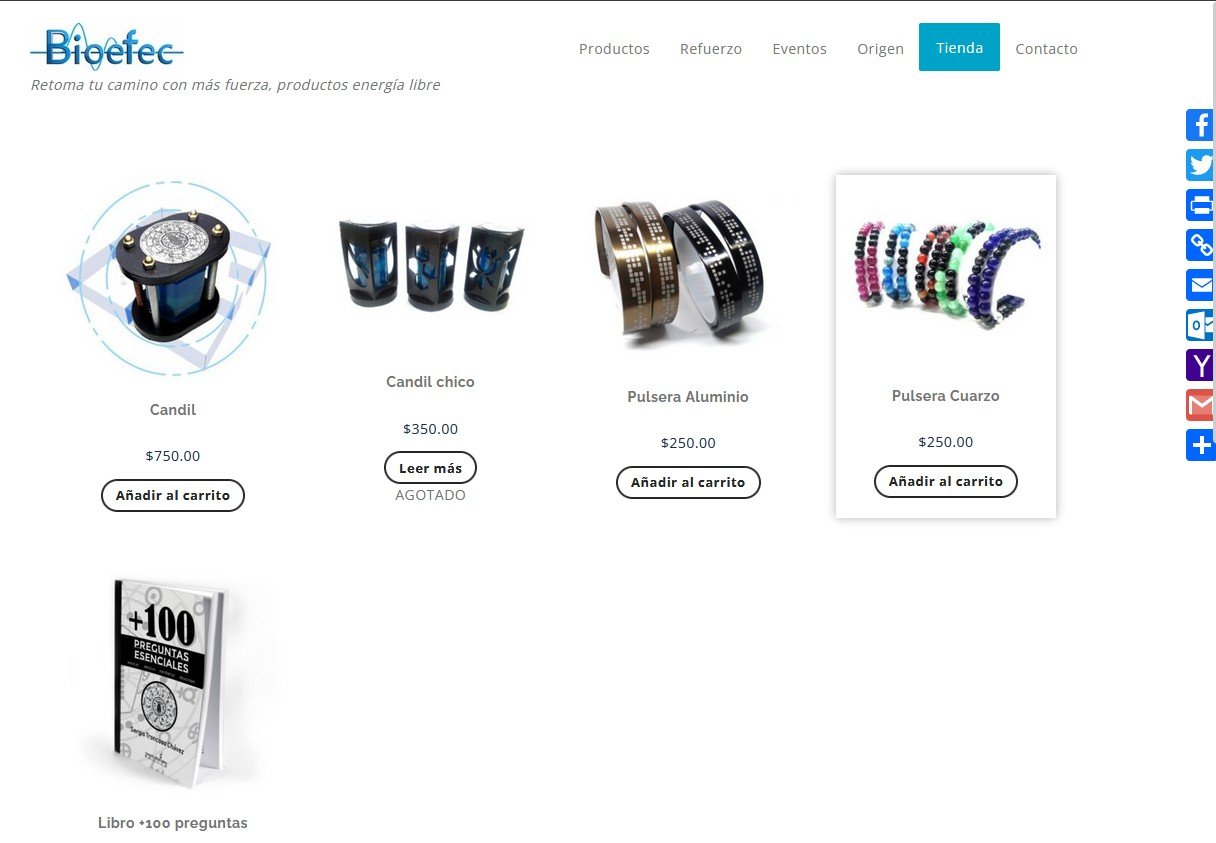
Task: Open the Eventos menu item
Action: tap(799, 48)
